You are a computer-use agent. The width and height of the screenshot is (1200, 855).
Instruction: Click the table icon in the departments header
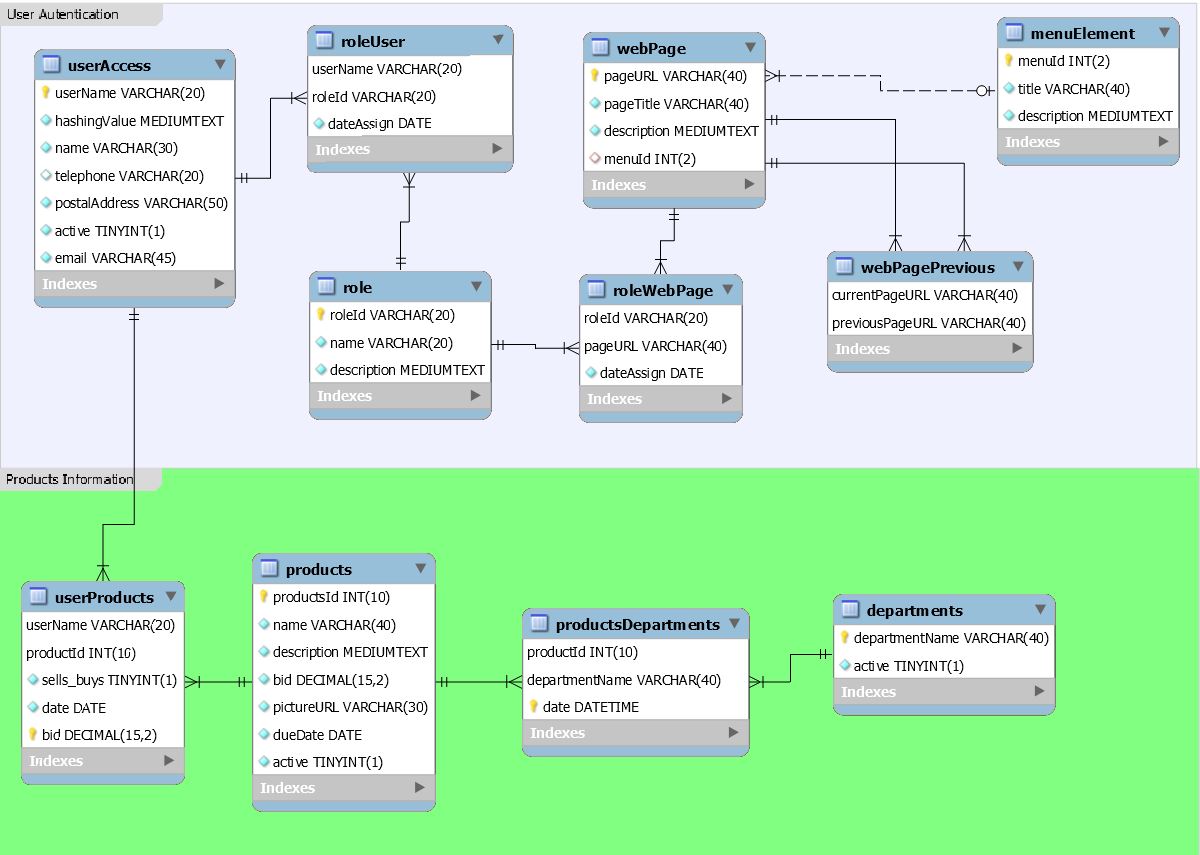(849, 610)
